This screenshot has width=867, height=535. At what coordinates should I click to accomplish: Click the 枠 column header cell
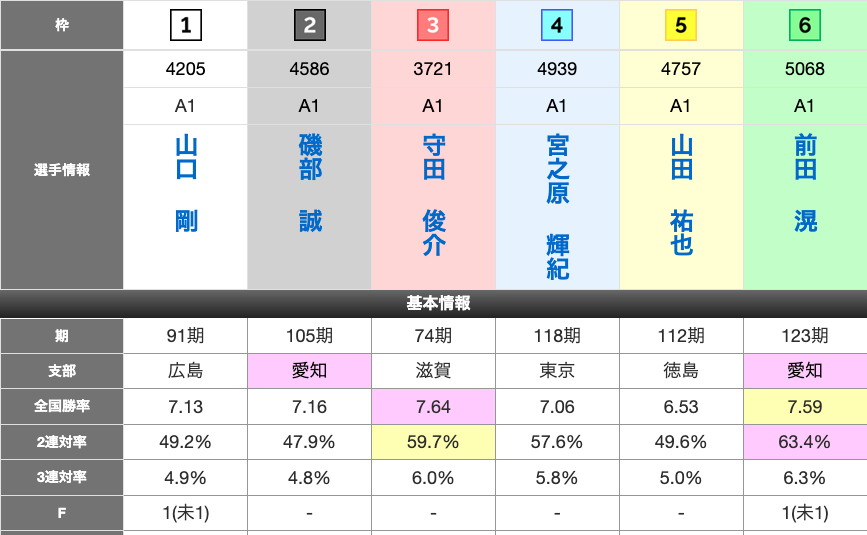click(x=61, y=25)
